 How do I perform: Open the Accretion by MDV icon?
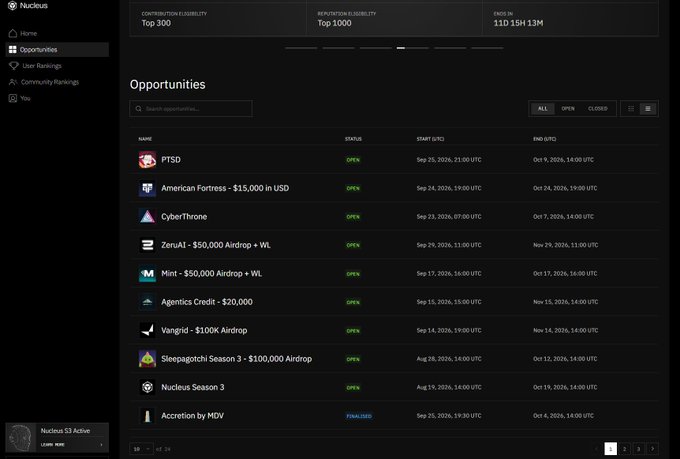[x=147, y=416]
